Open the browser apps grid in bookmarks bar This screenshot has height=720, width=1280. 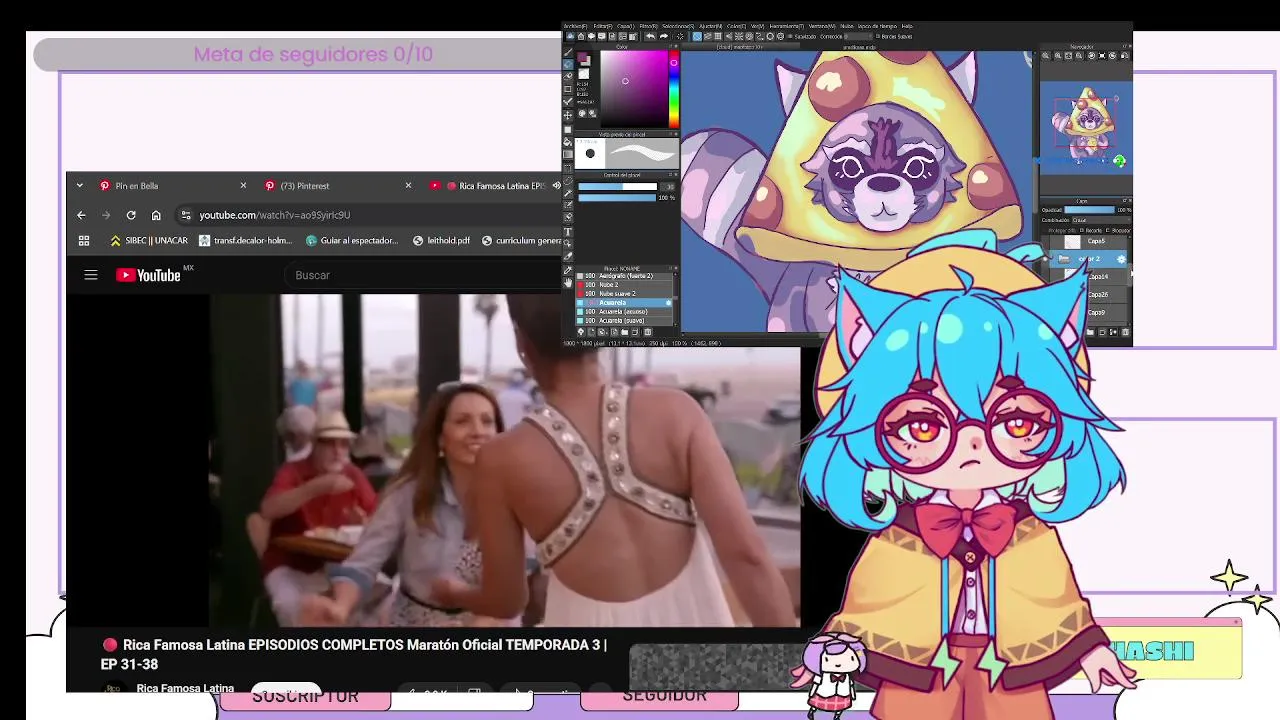point(84,240)
